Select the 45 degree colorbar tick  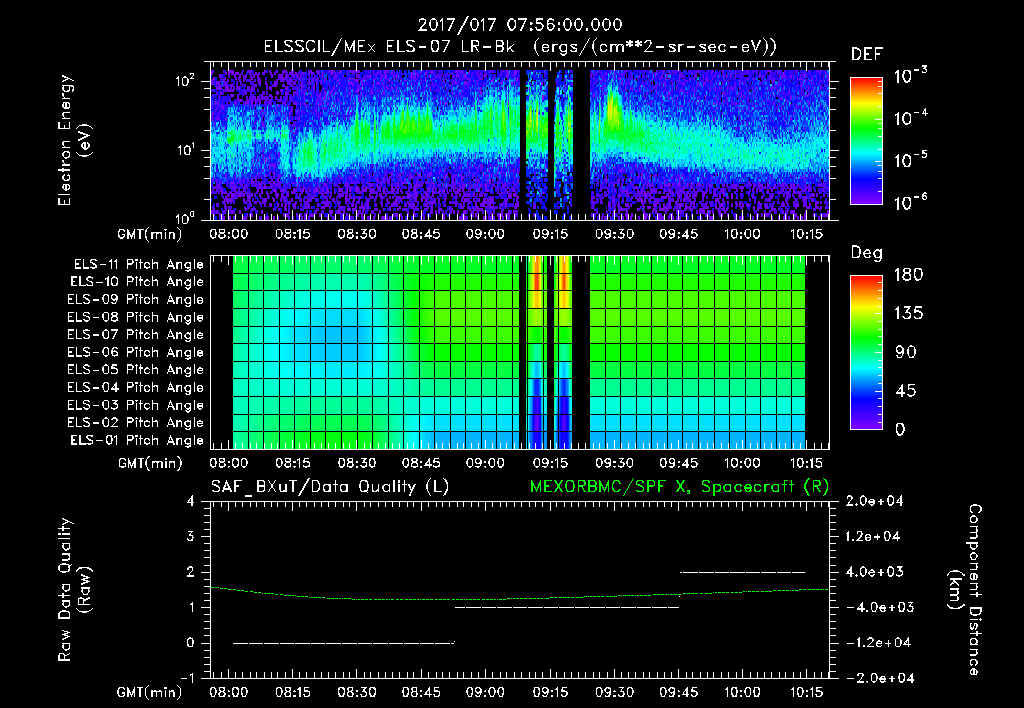pyautogui.click(x=906, y=391)
